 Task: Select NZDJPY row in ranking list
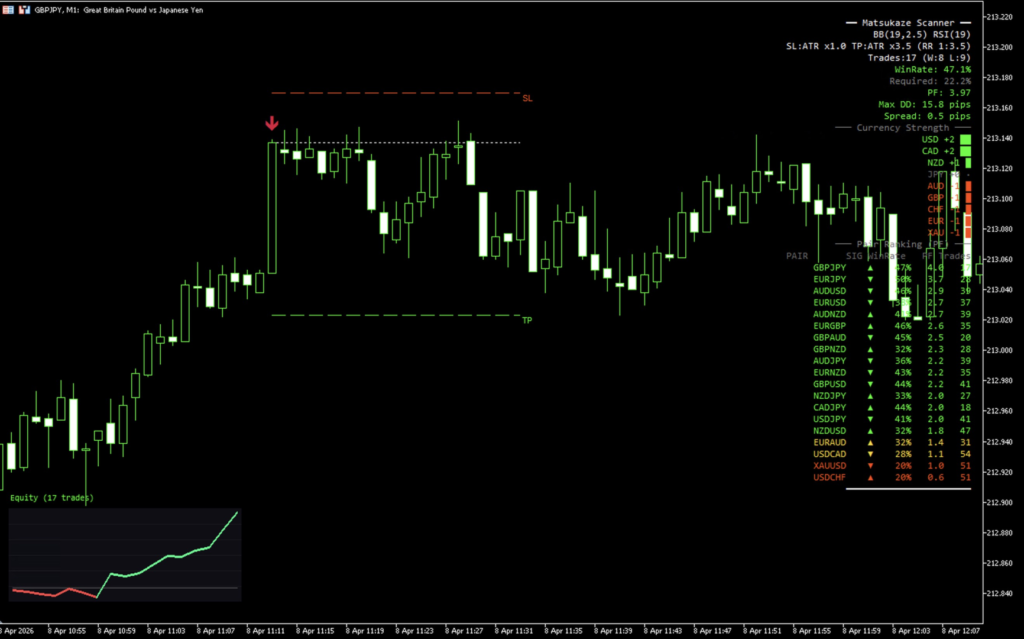(829, 396)
